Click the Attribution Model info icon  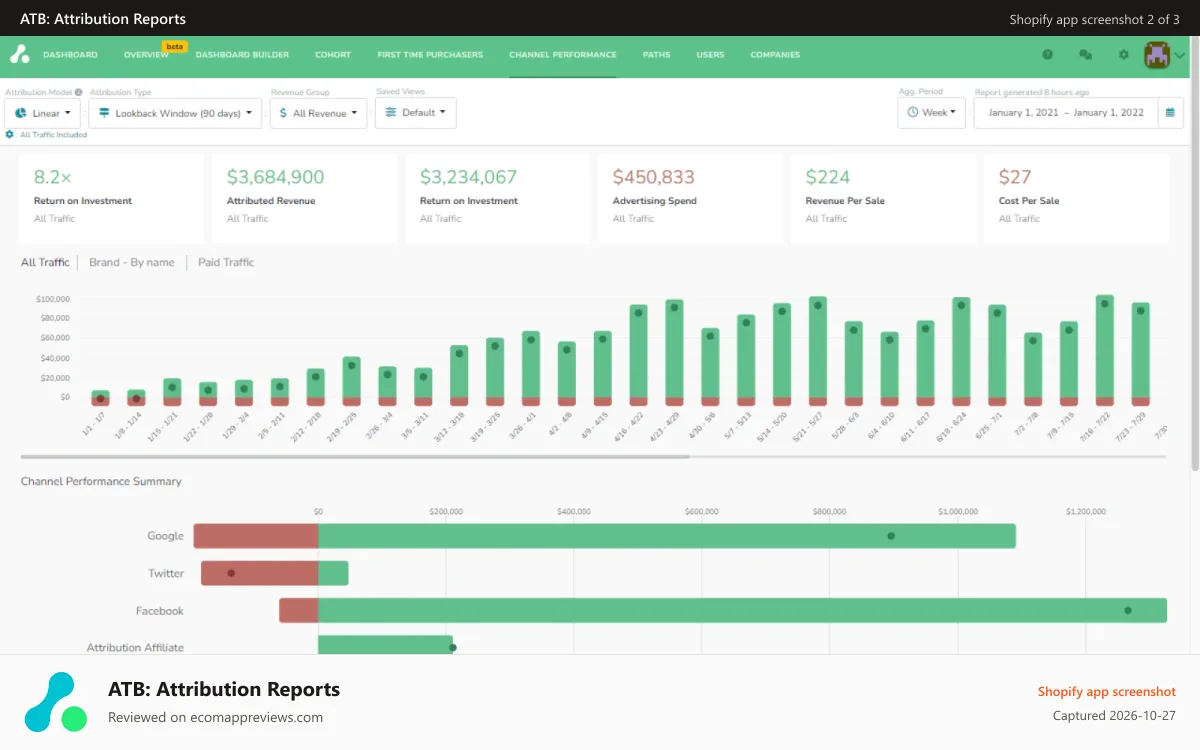(x=79, y=92)
